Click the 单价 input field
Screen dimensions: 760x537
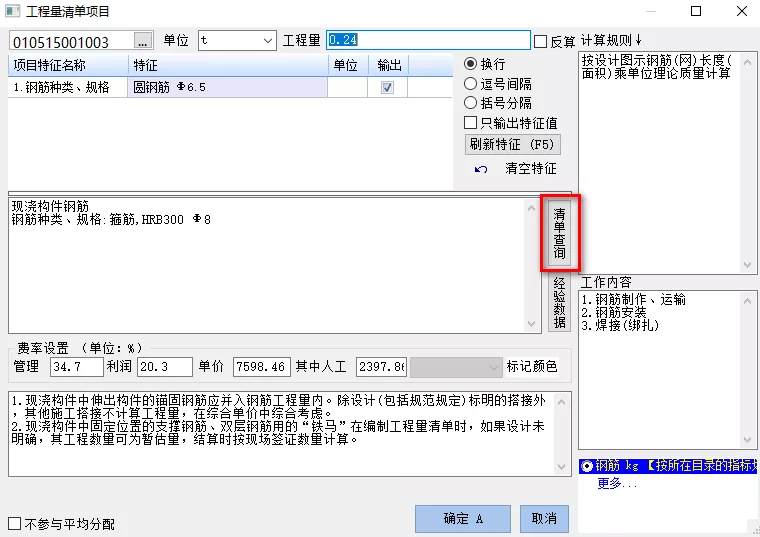[261, 367]
